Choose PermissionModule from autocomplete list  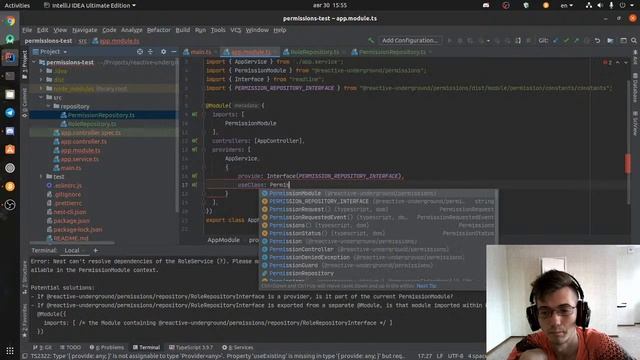pos(379,193)
